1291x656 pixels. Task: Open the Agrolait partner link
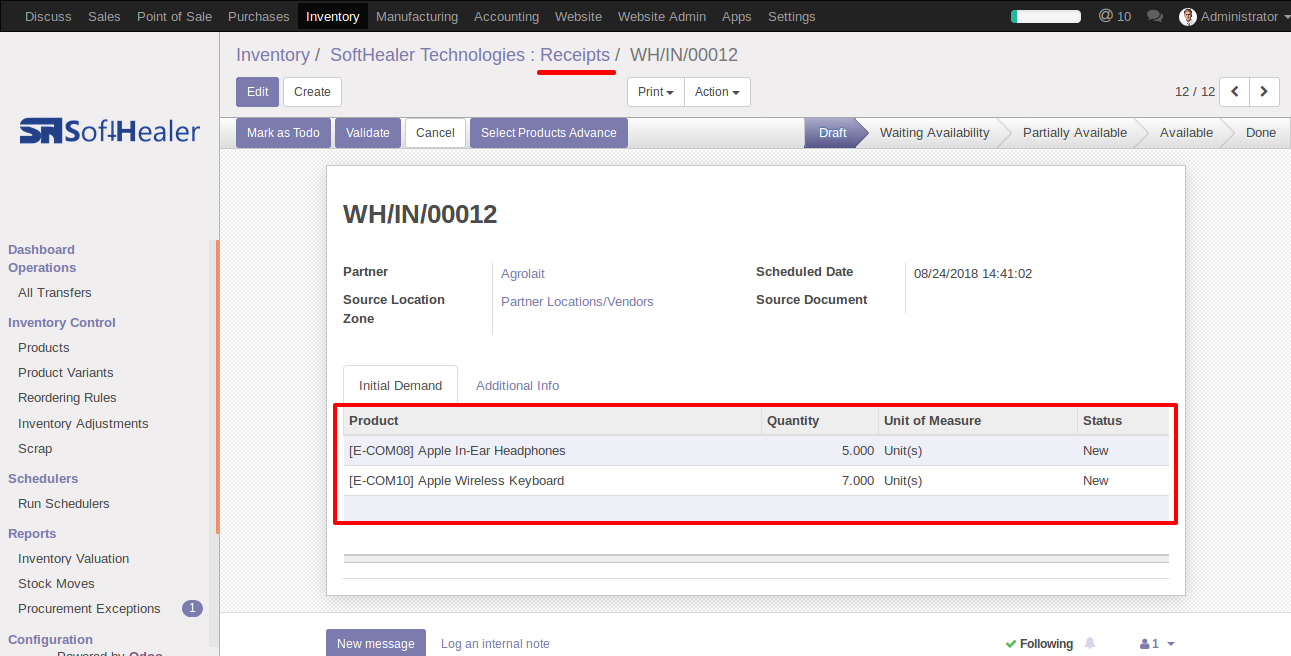523,274
